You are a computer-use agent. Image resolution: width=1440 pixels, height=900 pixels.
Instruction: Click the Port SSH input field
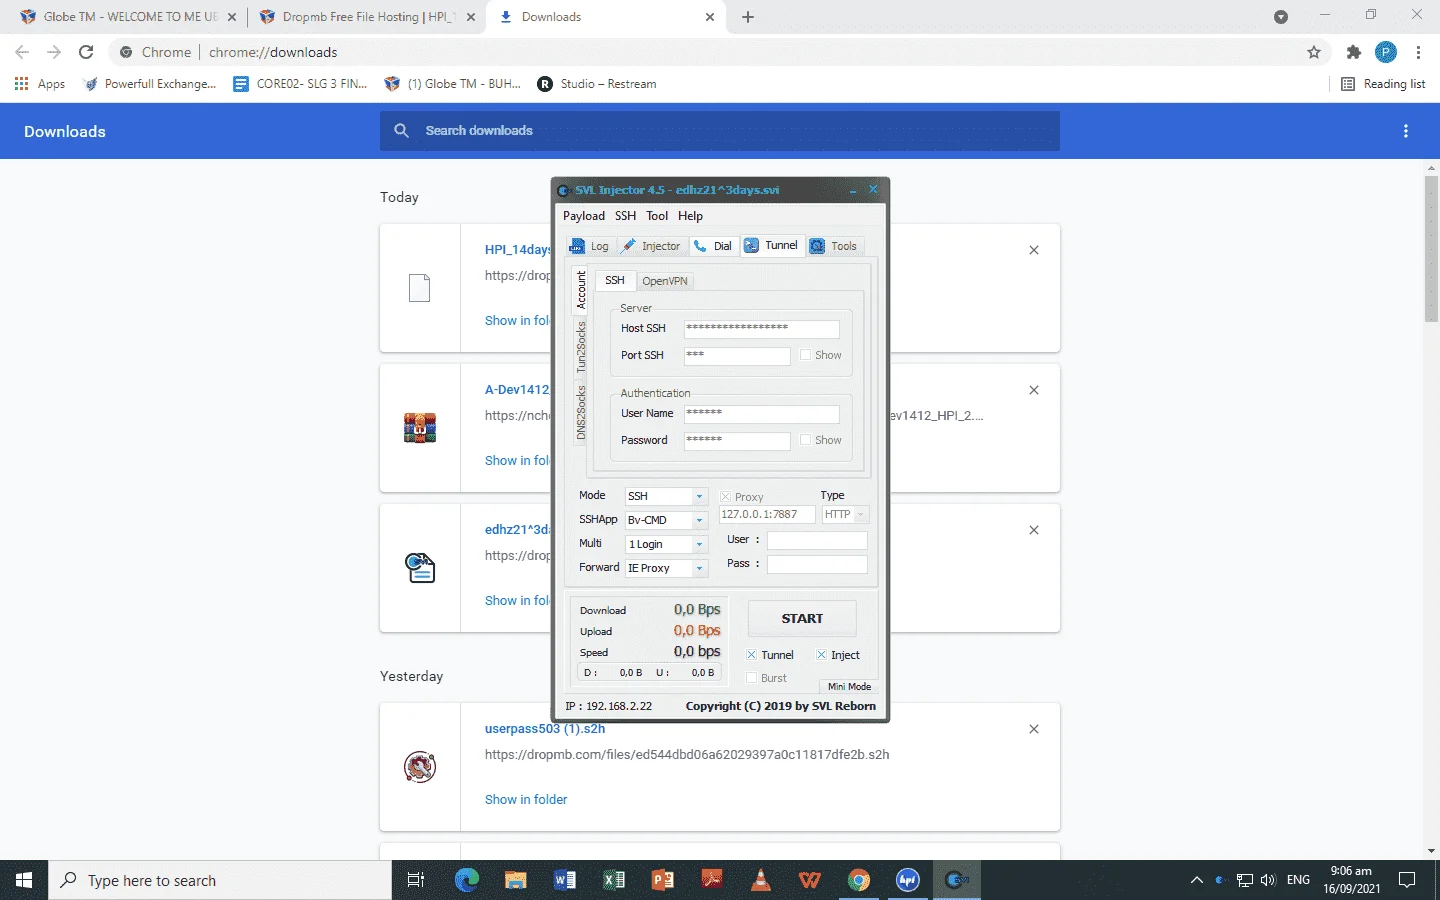(737, 355)
